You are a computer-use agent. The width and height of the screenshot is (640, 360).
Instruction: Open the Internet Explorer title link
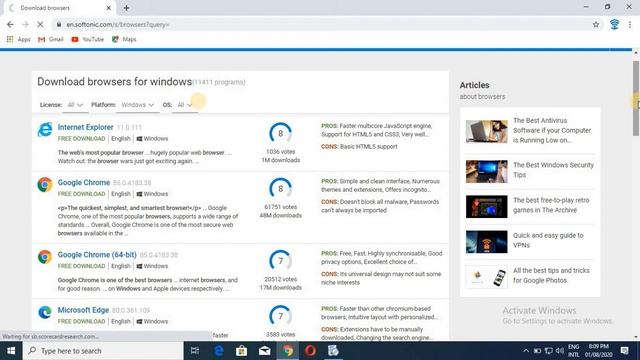pos(85,127)
